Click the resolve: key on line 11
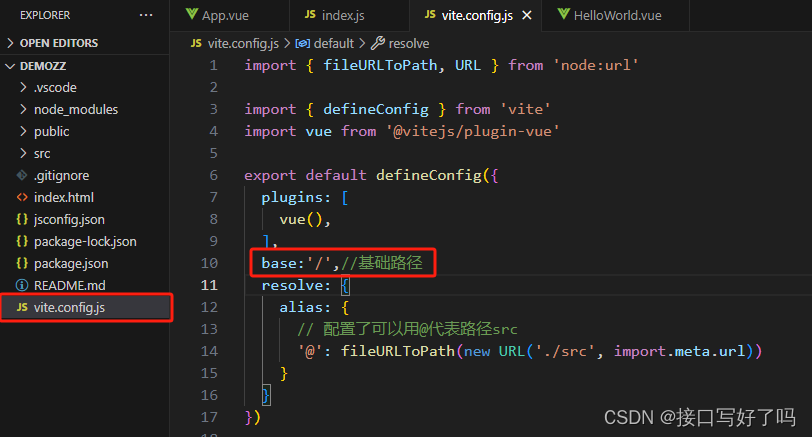This screenshot has height=437, width=812. [296, 285]
